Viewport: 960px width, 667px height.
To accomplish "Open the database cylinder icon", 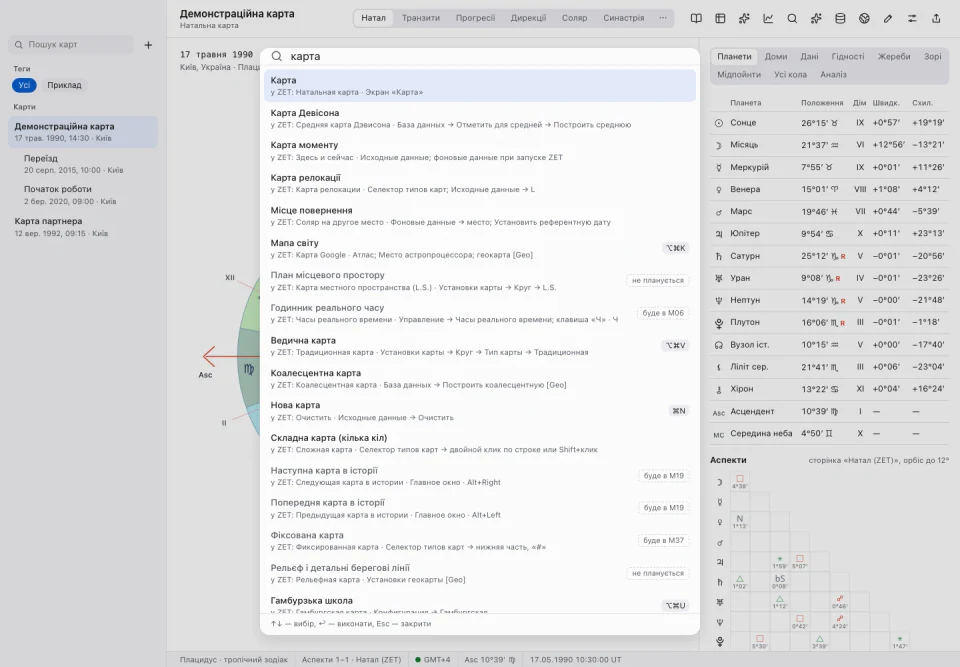I will pyautogui.click(x=840, y=18).
